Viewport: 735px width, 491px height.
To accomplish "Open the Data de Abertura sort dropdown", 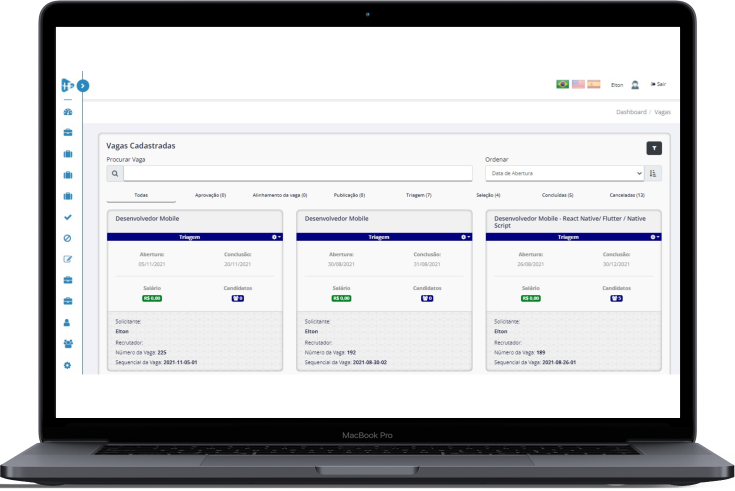I will (564, 173).
